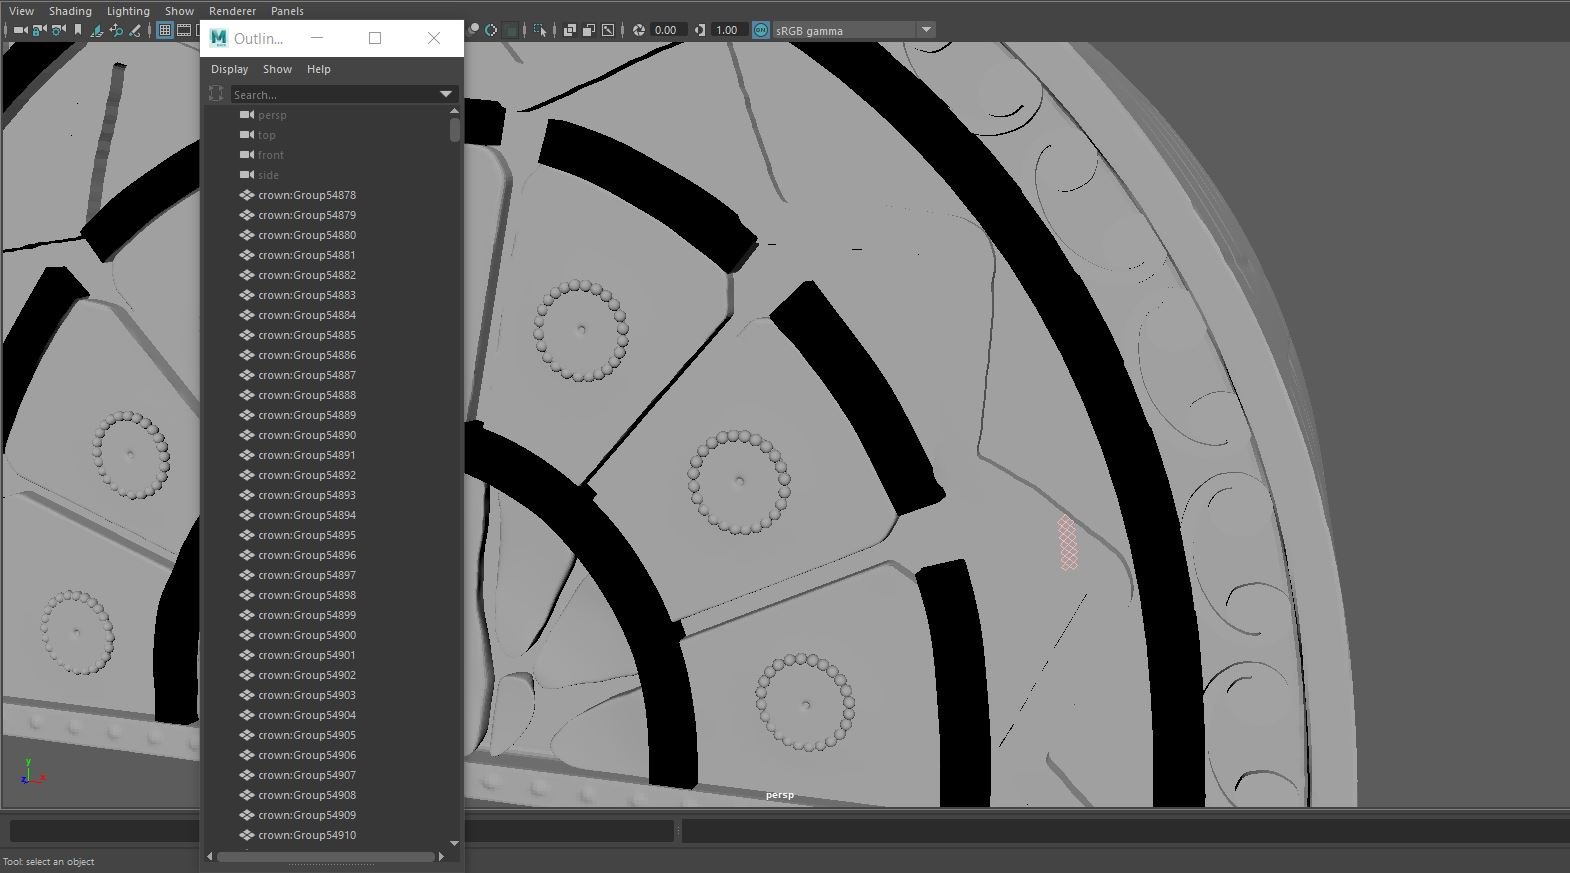The width and height of the screenshot is (1570, 873).
Task: Open the viewport View menu
Action: pyautogui.click(x=21, y=11)
